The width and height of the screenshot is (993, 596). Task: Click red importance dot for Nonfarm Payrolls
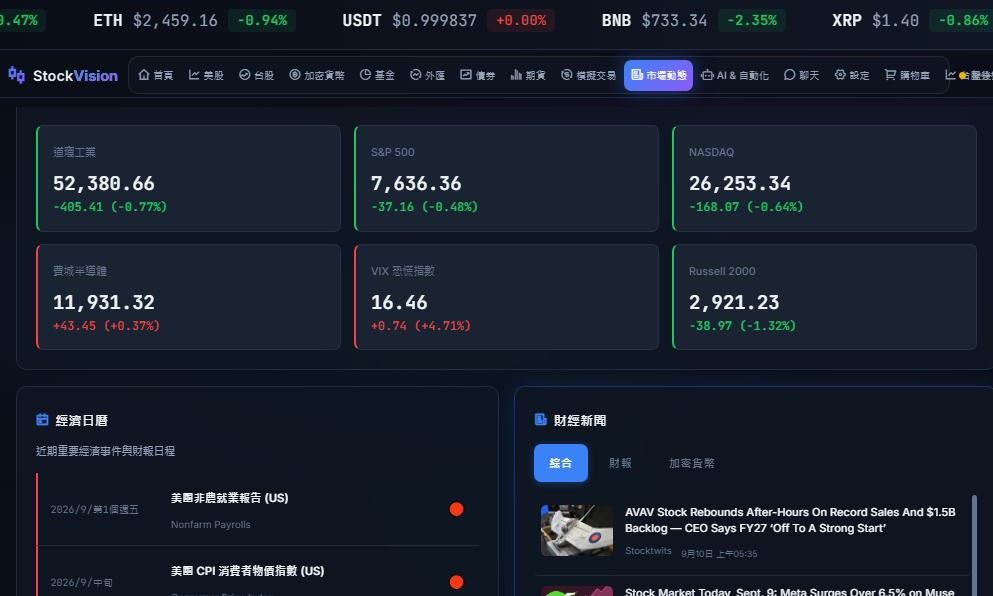[456, 509]
